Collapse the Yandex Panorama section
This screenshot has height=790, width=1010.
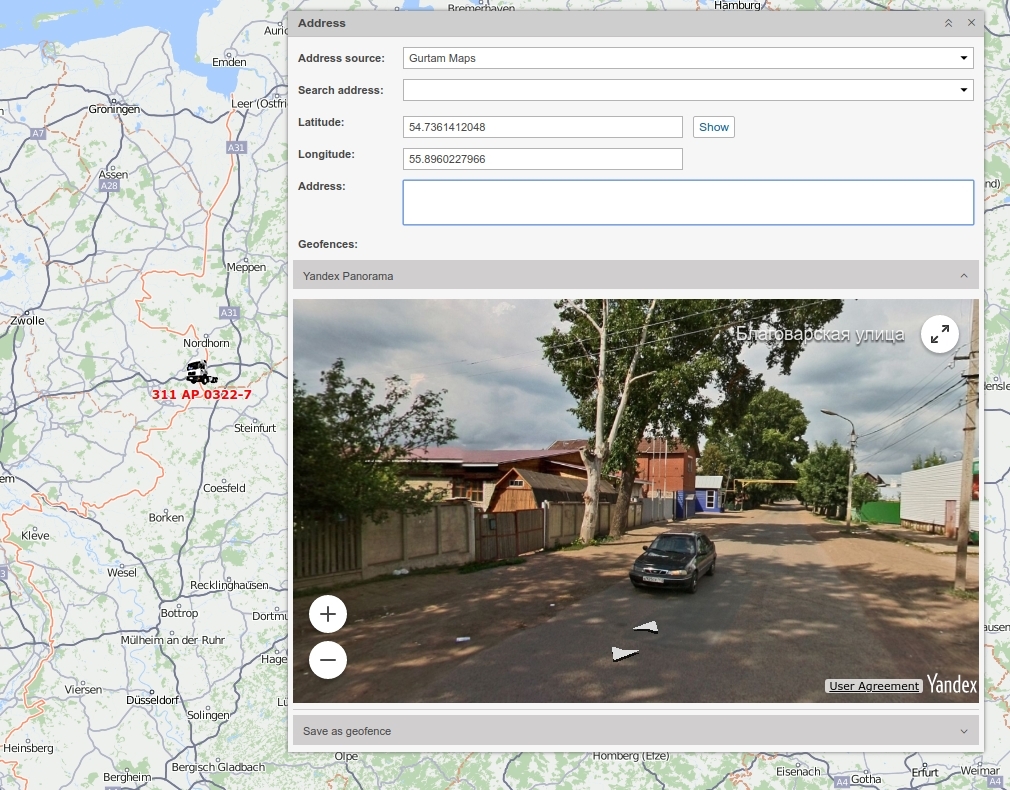tap(963, 276)
